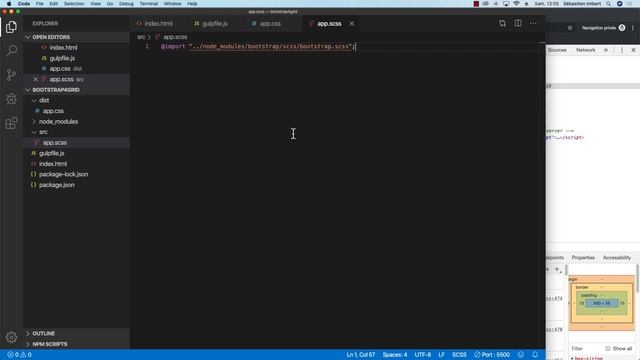The image size is (640, 360).
Task: Place cursor on the @import code line
Action: (258, 47)
